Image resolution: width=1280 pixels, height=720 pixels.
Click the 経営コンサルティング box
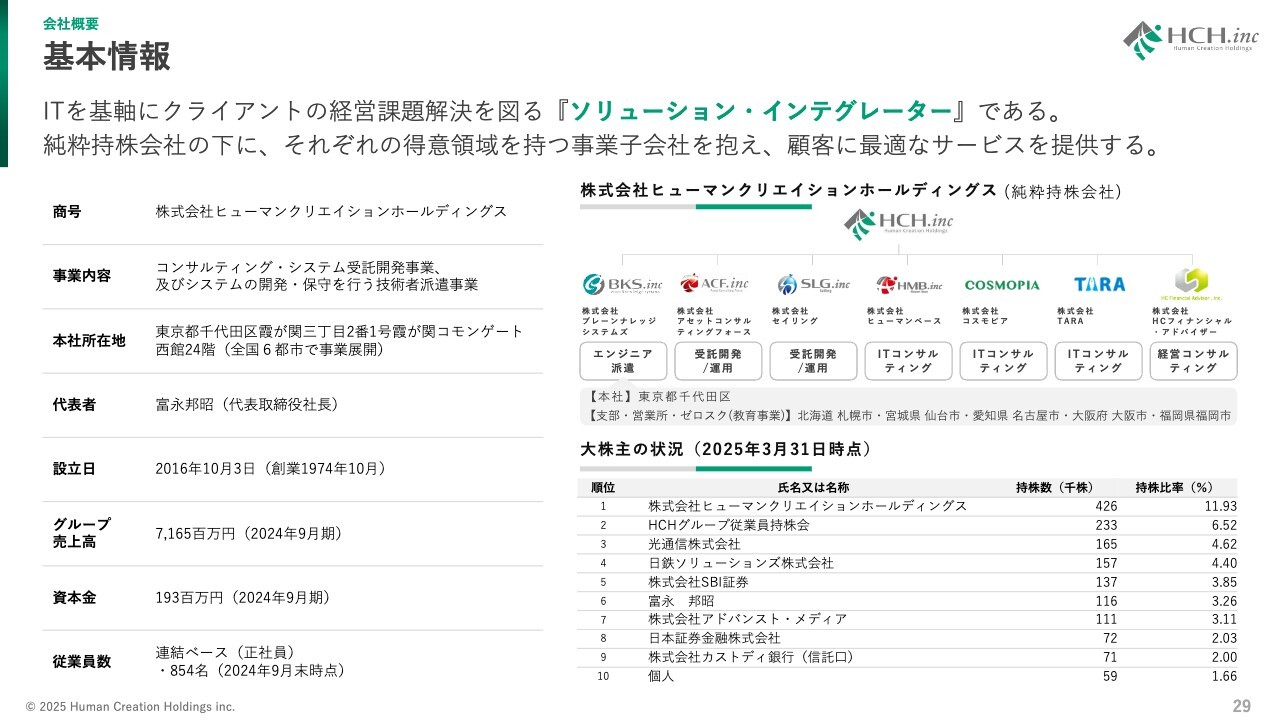click(1193, 361)
